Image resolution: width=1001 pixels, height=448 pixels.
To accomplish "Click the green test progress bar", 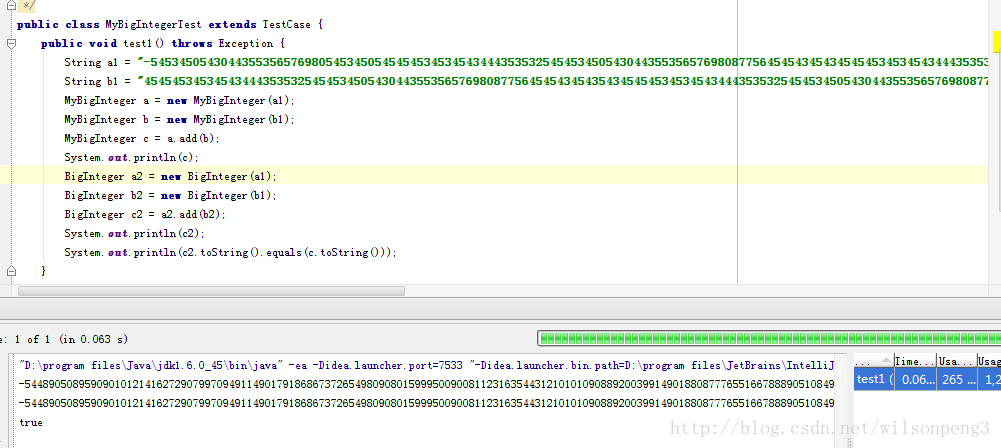I will pos(769,338).
